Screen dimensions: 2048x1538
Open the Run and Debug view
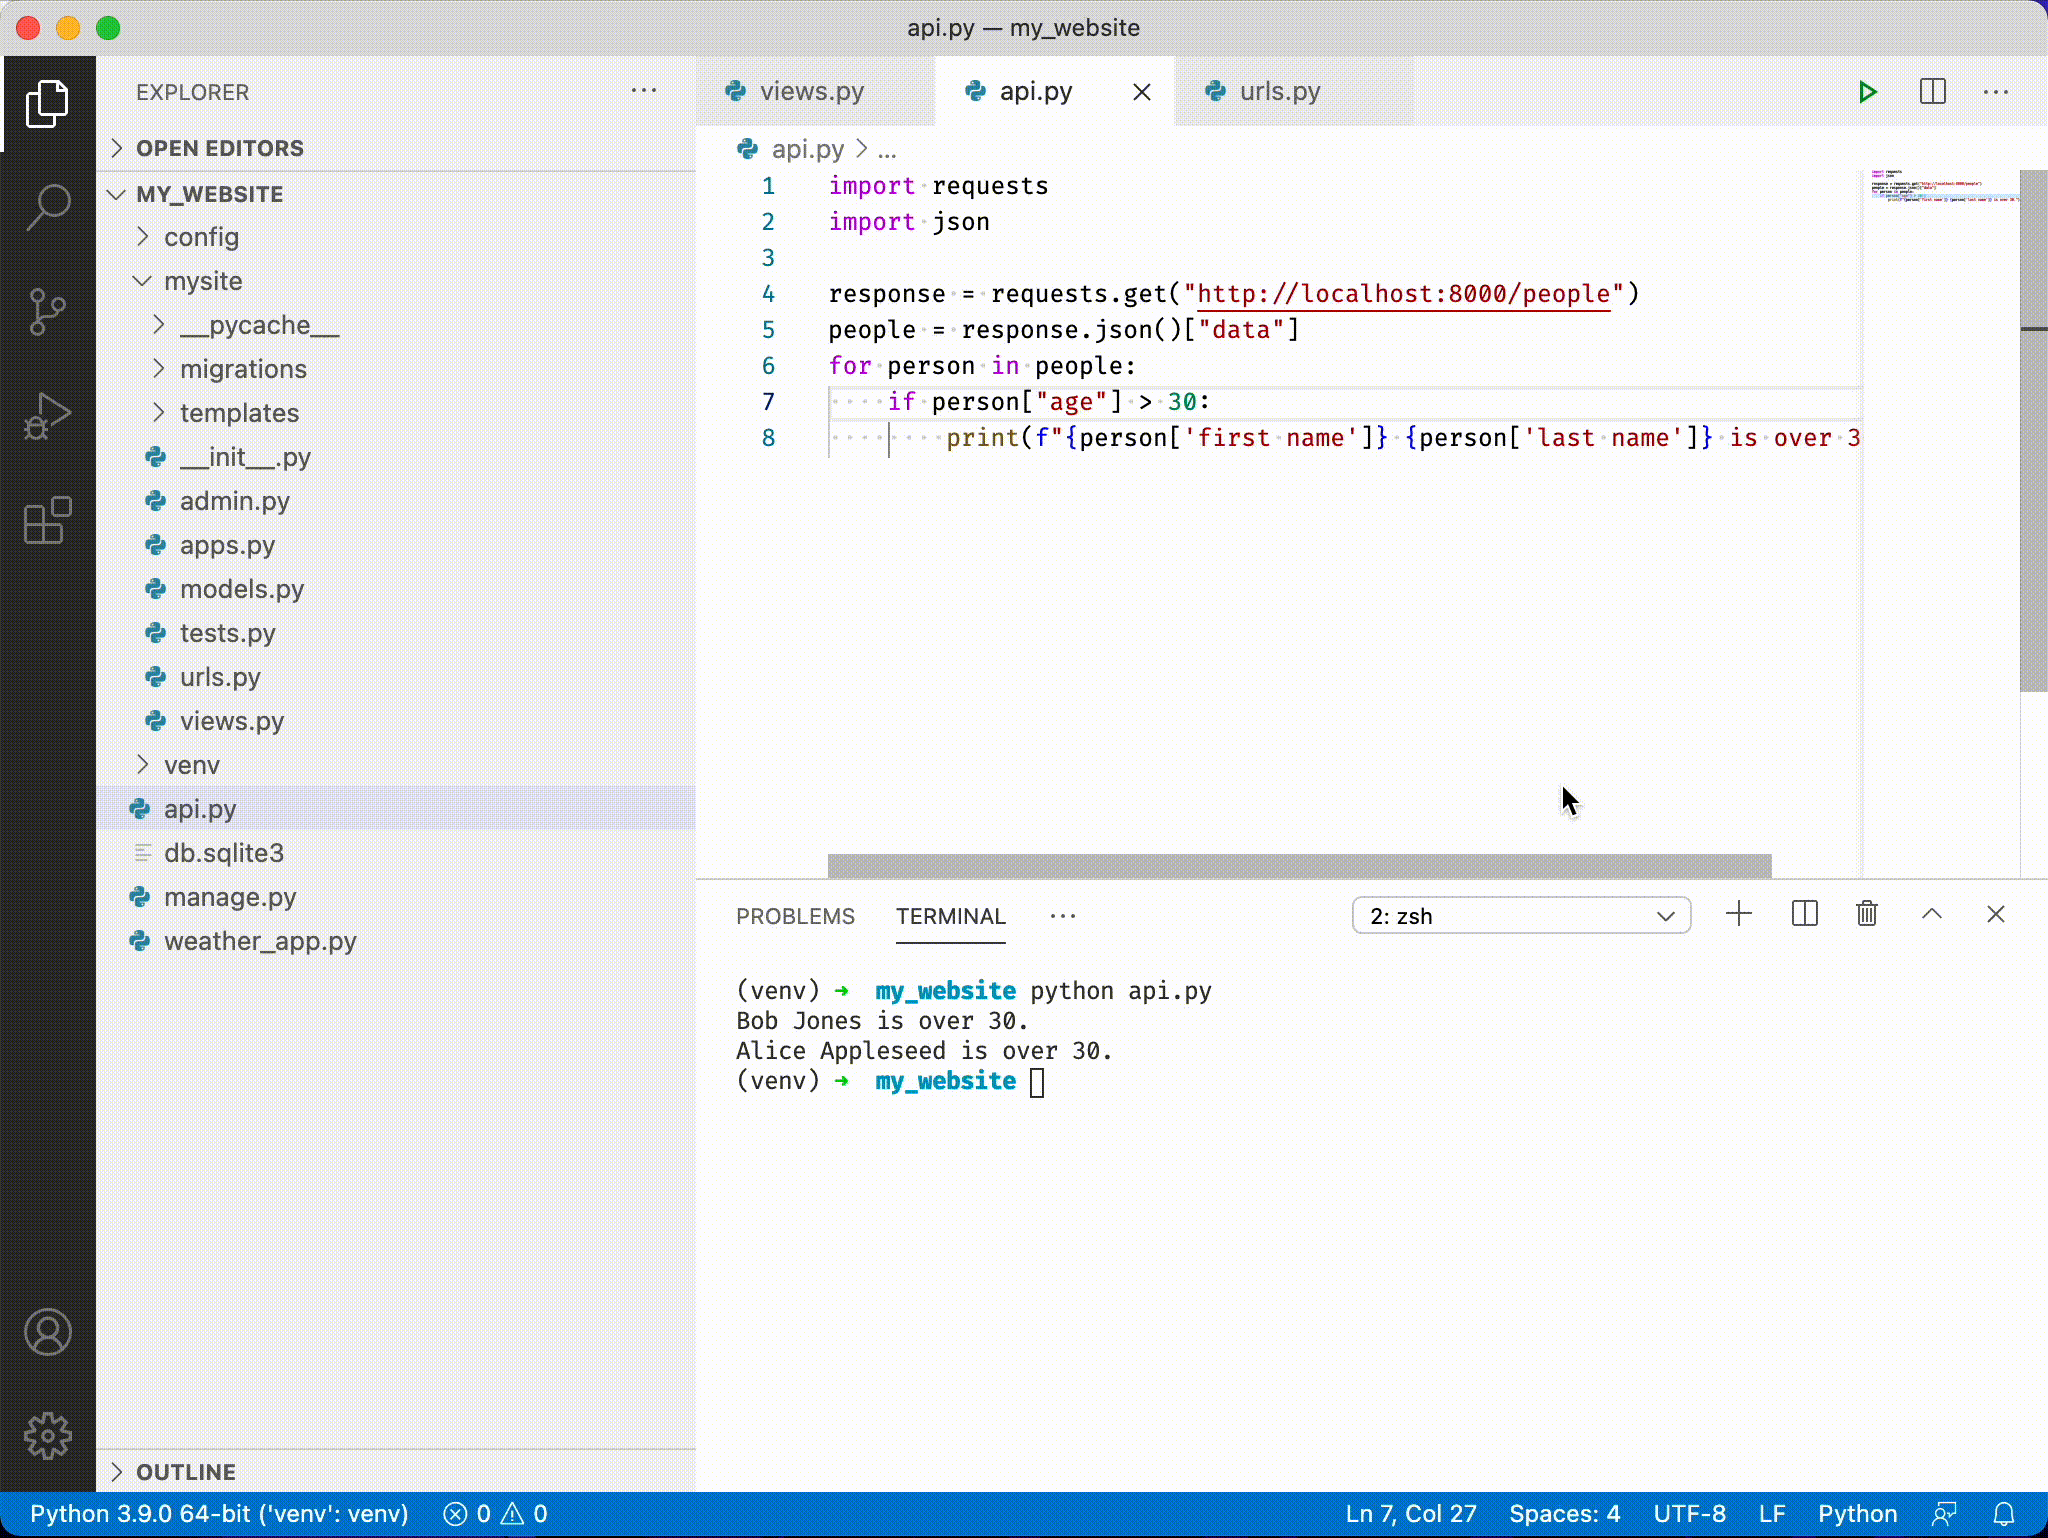tap(47, 416)
